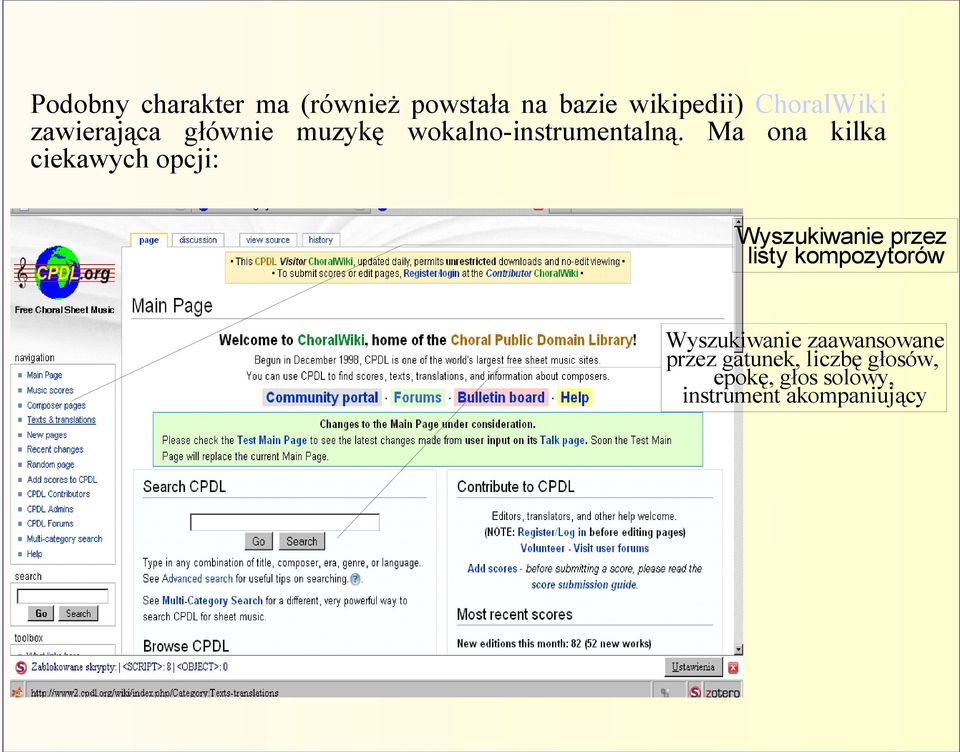Click 'Search' button under Search CPDL field
Image resolution: width=960 pixels, height=752 pixels.
(302, 541)
